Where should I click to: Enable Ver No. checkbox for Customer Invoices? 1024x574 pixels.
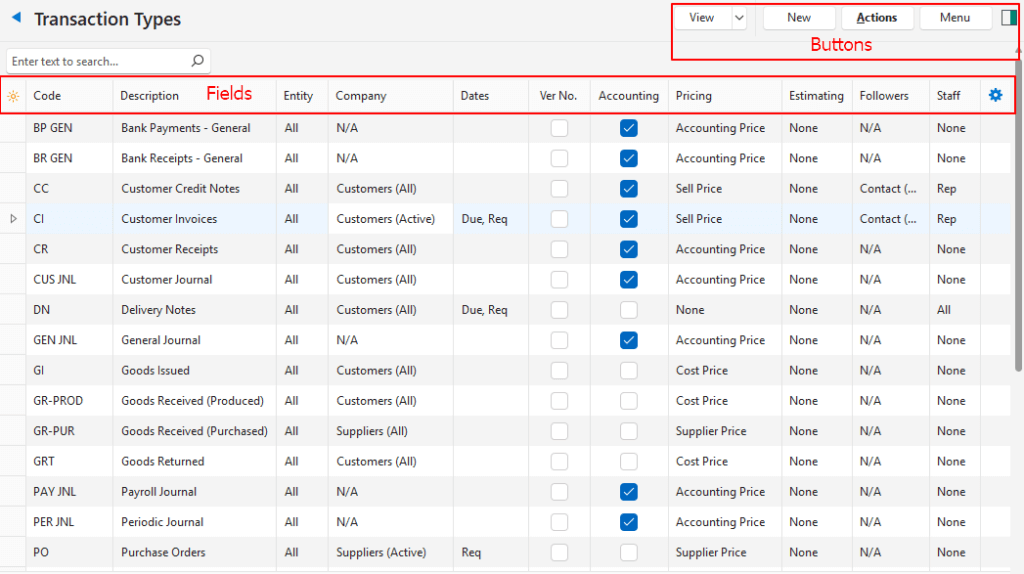559,218
